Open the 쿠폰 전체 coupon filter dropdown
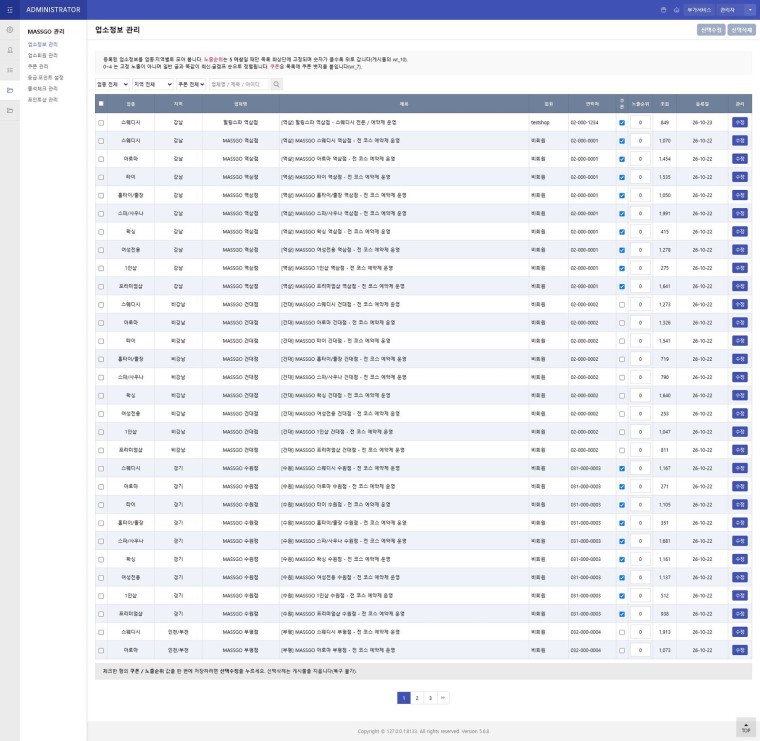The image size is (760, 741). click(191, 84)
